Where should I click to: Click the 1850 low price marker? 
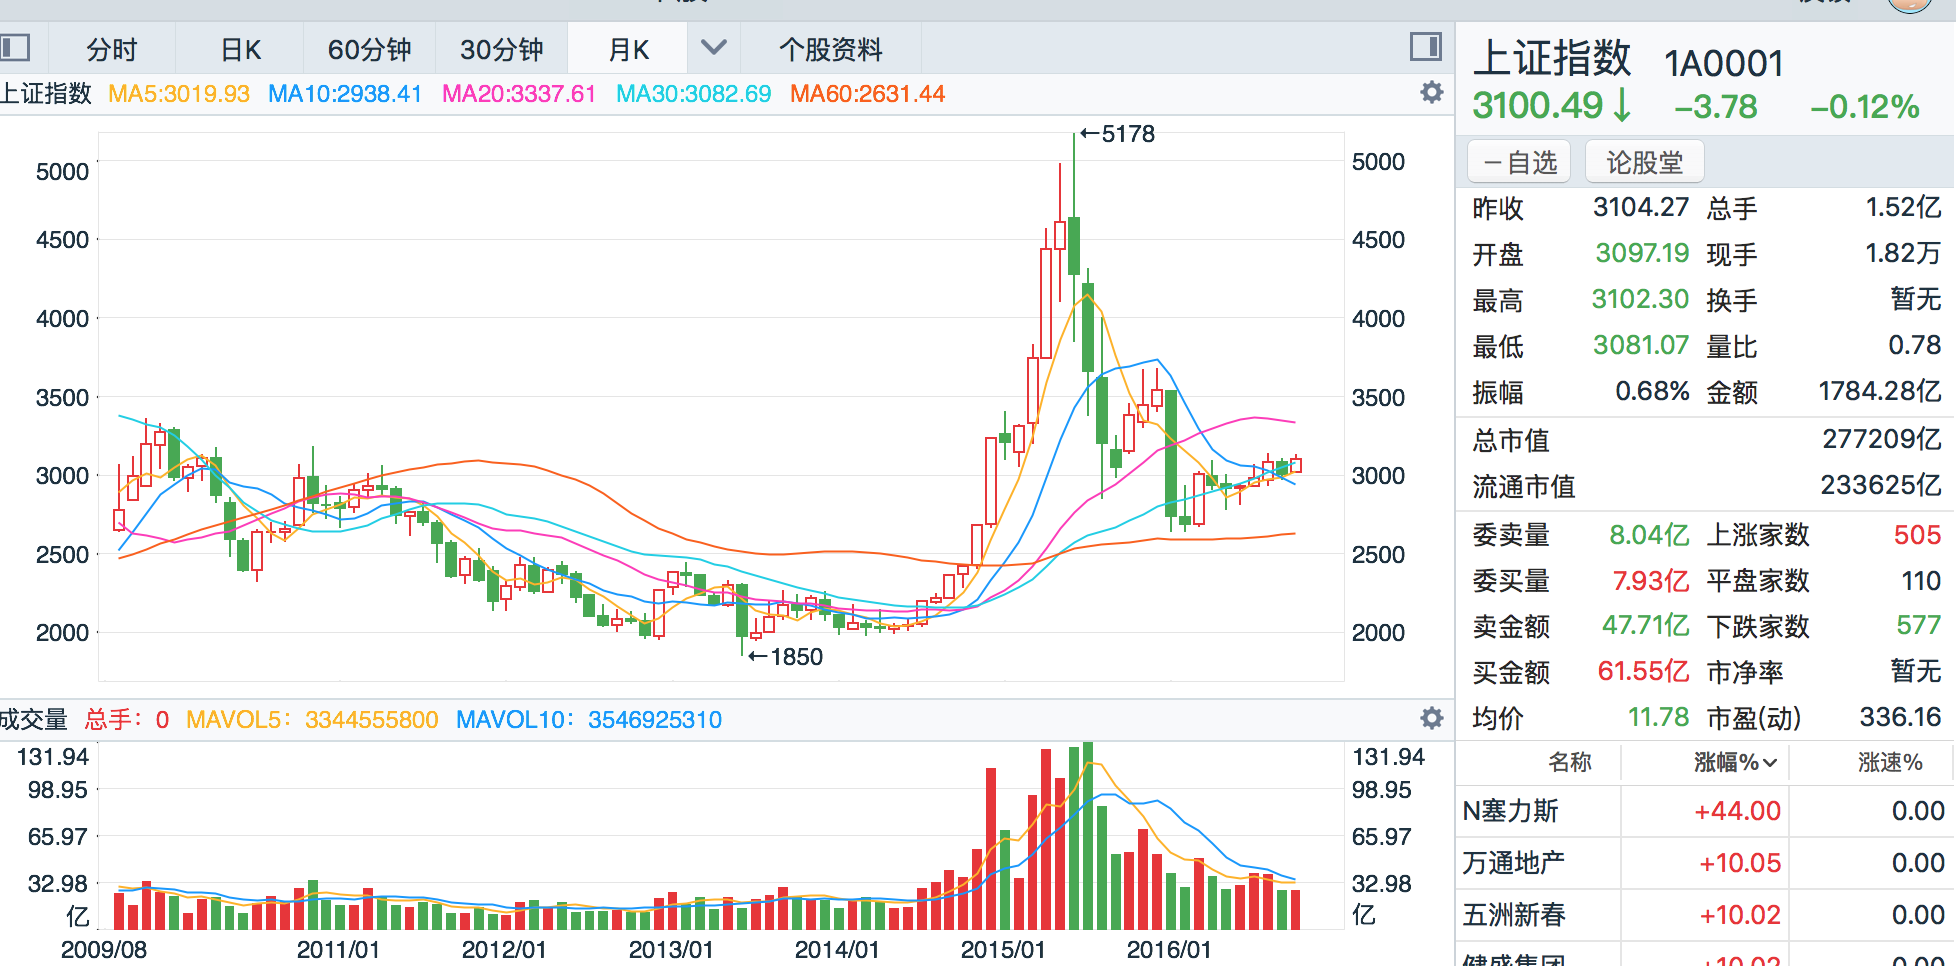click(785, 657)
